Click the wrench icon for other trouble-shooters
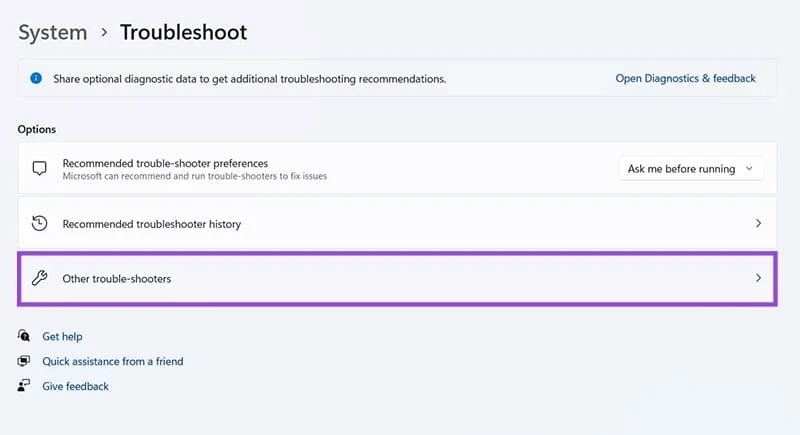 39,279
